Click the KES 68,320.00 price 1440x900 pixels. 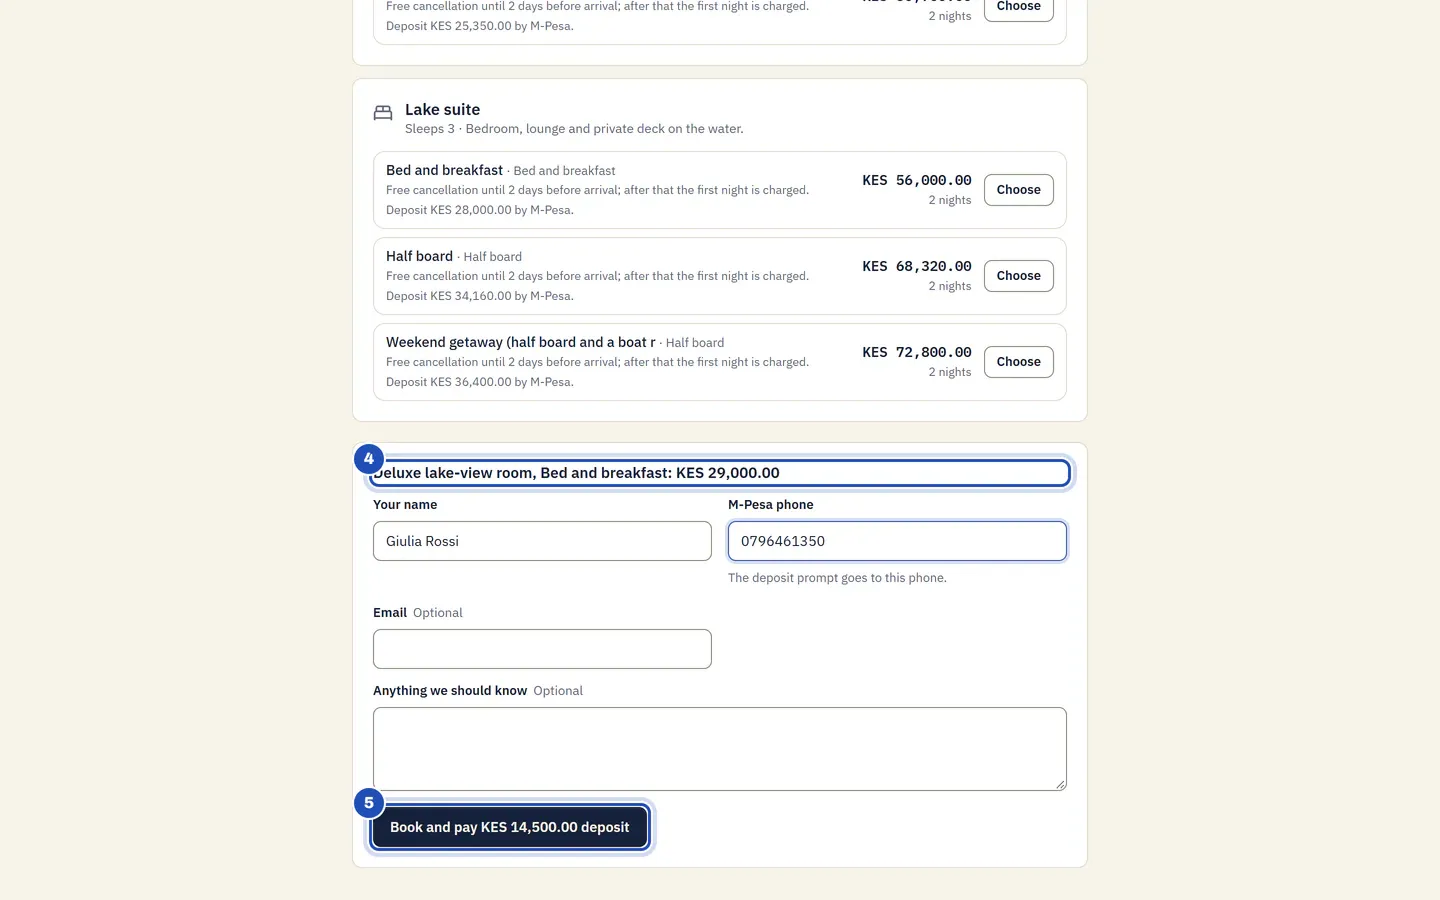tap(917, 266)
